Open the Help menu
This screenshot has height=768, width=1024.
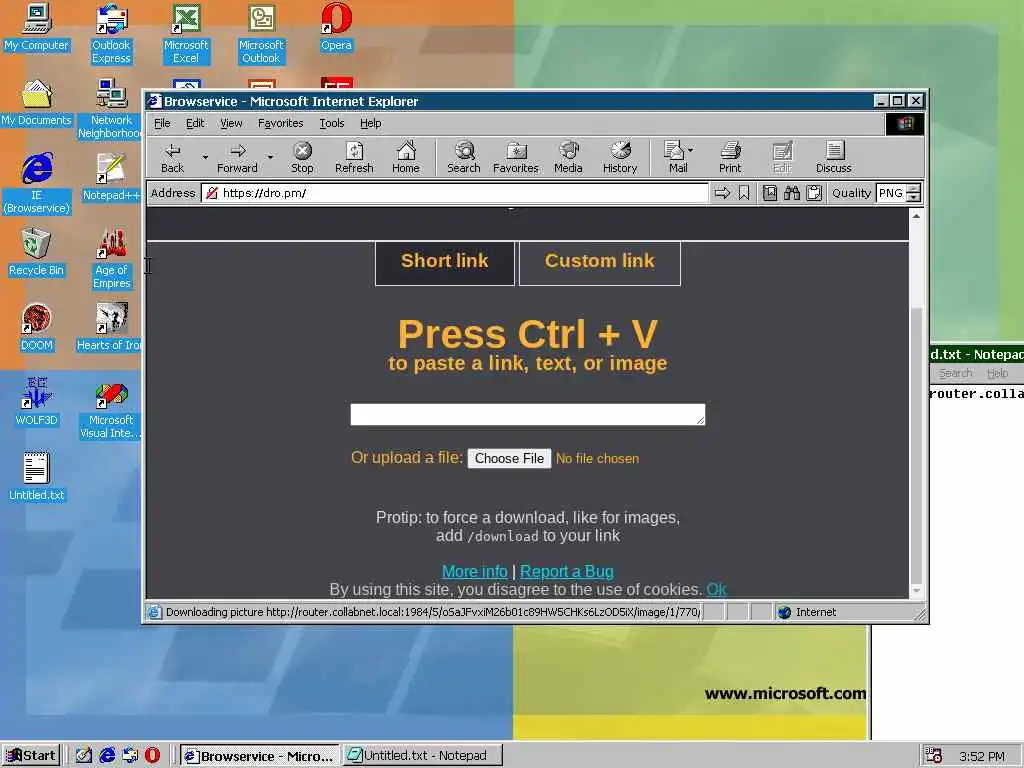tap(370, 123)
